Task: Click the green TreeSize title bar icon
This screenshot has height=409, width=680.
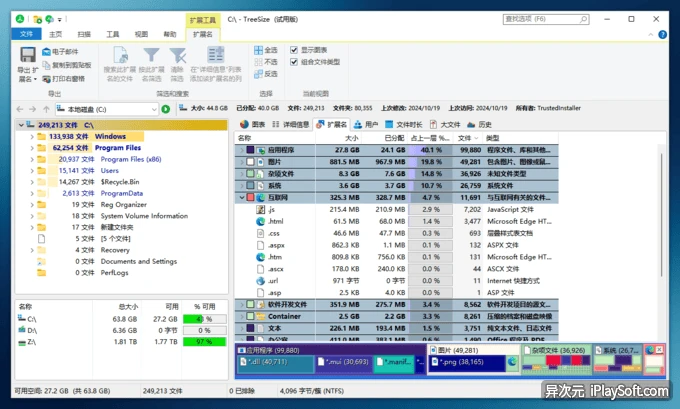Action: point(20,19)
